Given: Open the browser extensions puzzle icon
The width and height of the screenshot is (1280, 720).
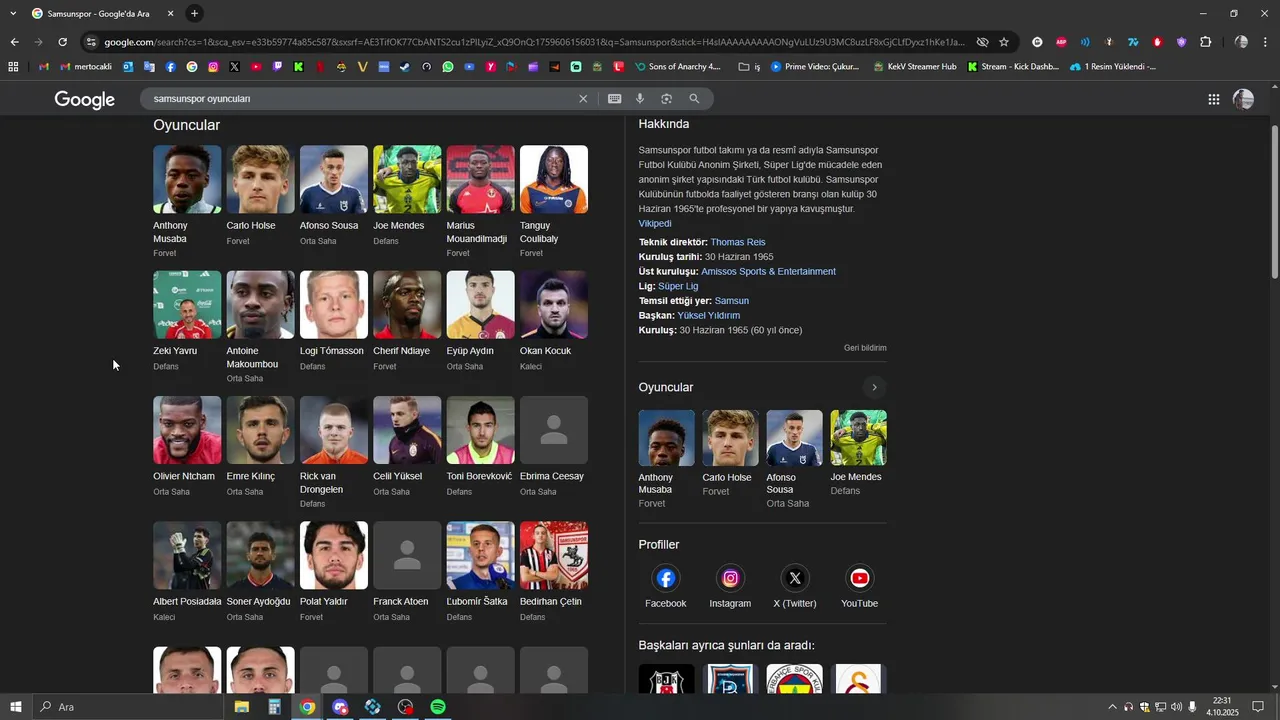Looking at the screenshot, I should (1205, 42).
